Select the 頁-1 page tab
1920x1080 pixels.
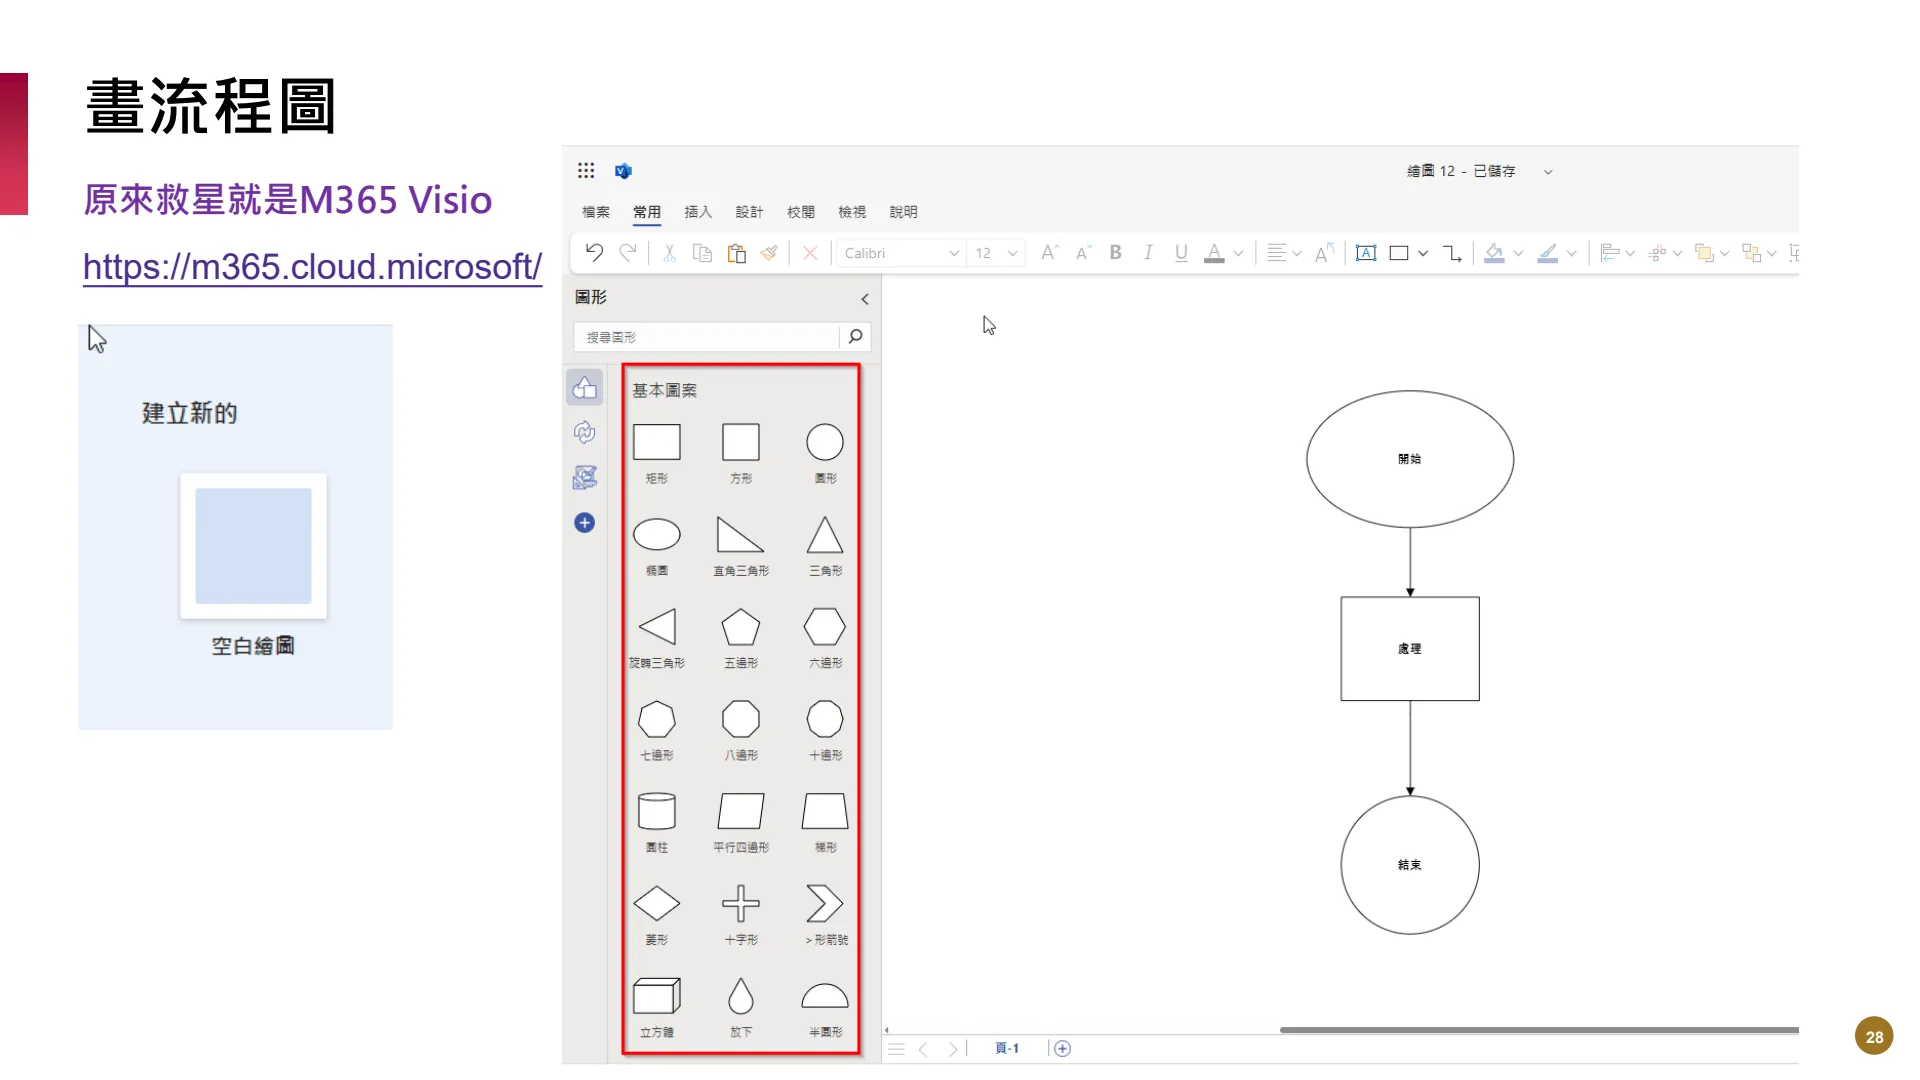point(1007,1048)
